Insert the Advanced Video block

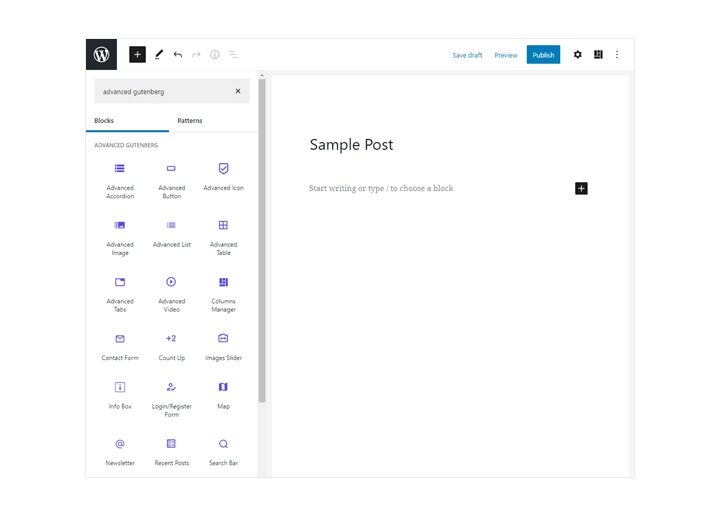171,293
